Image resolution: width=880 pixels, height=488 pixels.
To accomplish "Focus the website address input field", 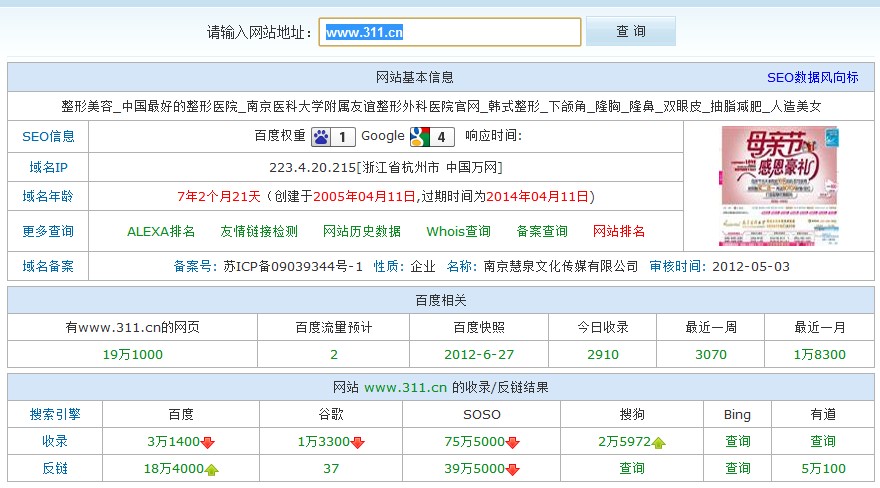I will 450,32.
